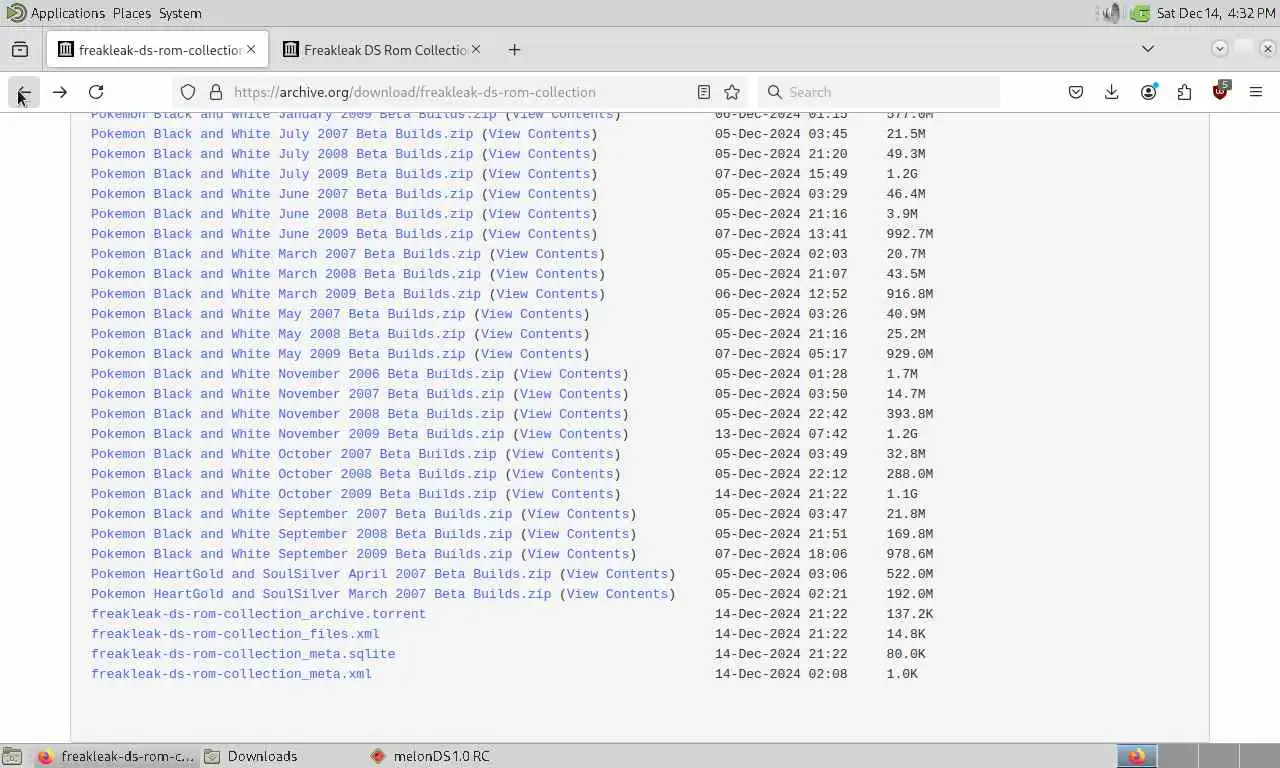Download HeartGold and SoulSilver April 2007 Beta Builds.zip

321,574
